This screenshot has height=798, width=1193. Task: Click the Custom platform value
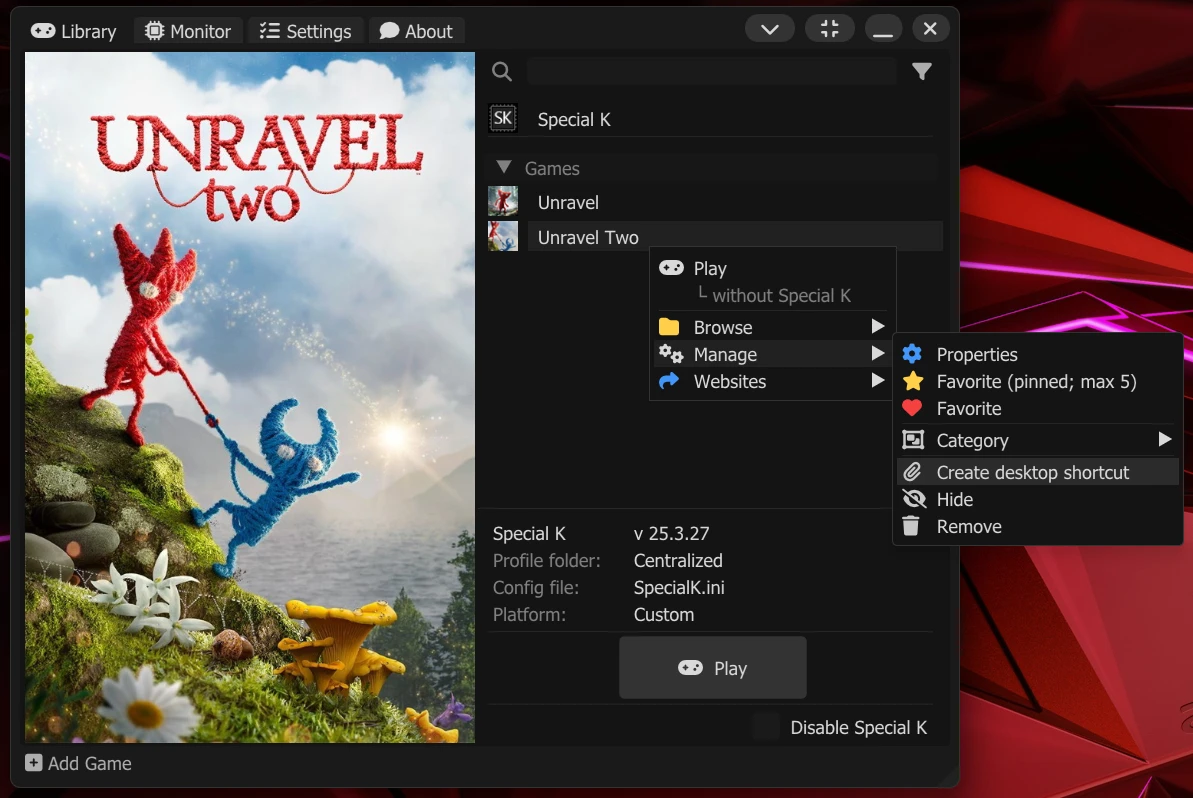click(x=663, y=615)
